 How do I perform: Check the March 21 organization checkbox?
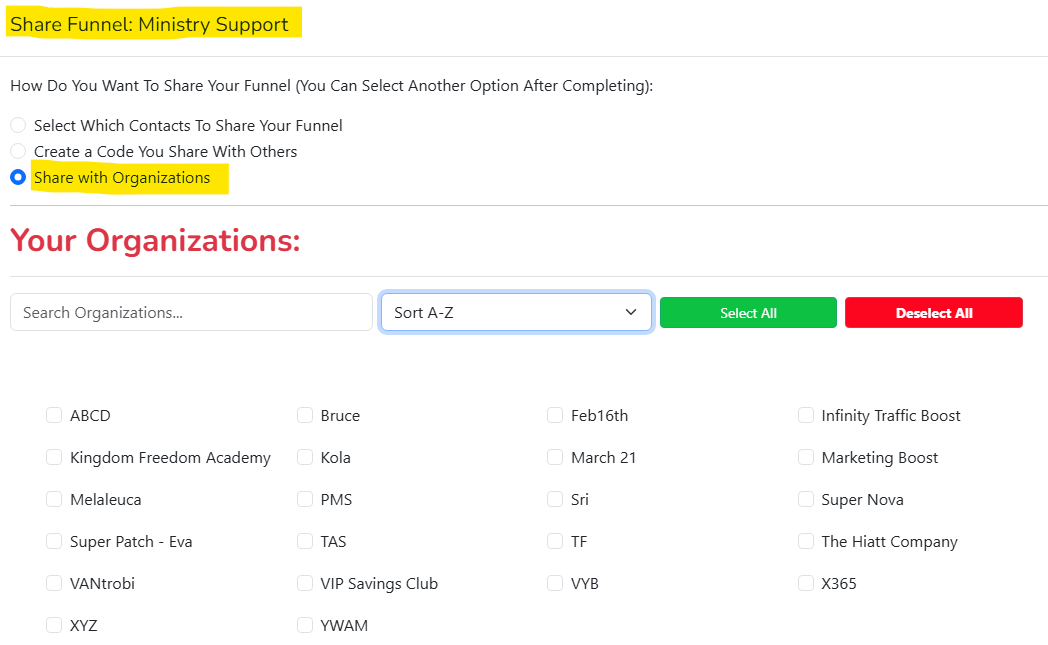pos(555,457)
